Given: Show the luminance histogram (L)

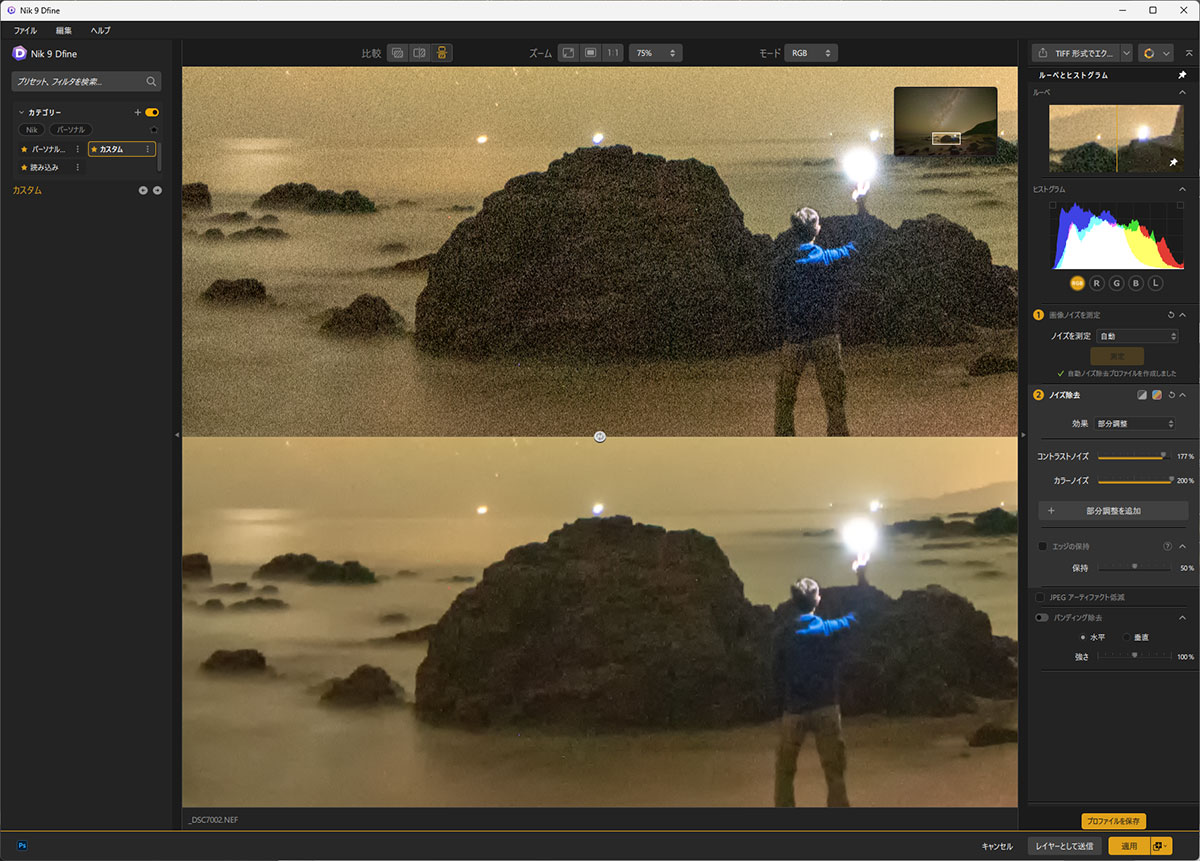Looking at the screenshot, I should (1155, 284).
